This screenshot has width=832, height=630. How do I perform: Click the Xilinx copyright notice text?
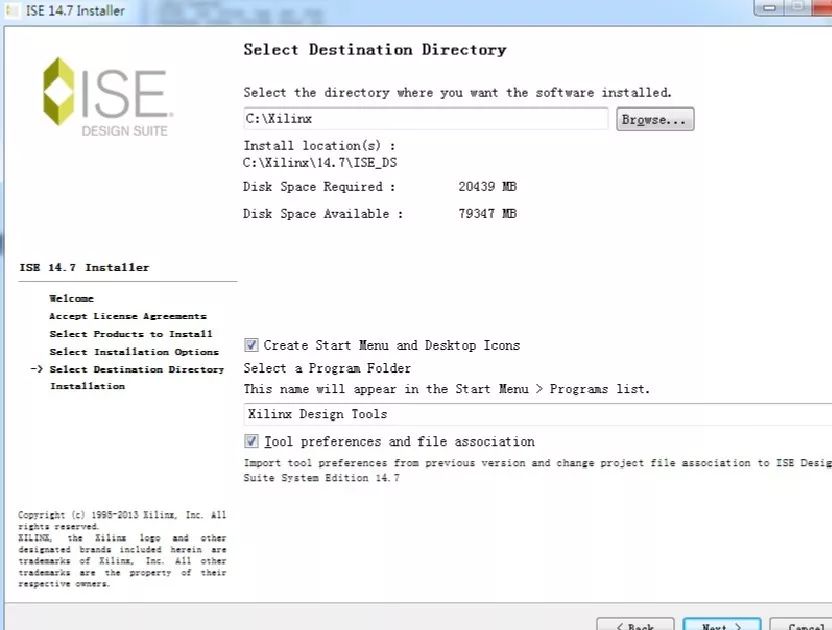click(122, 549)
